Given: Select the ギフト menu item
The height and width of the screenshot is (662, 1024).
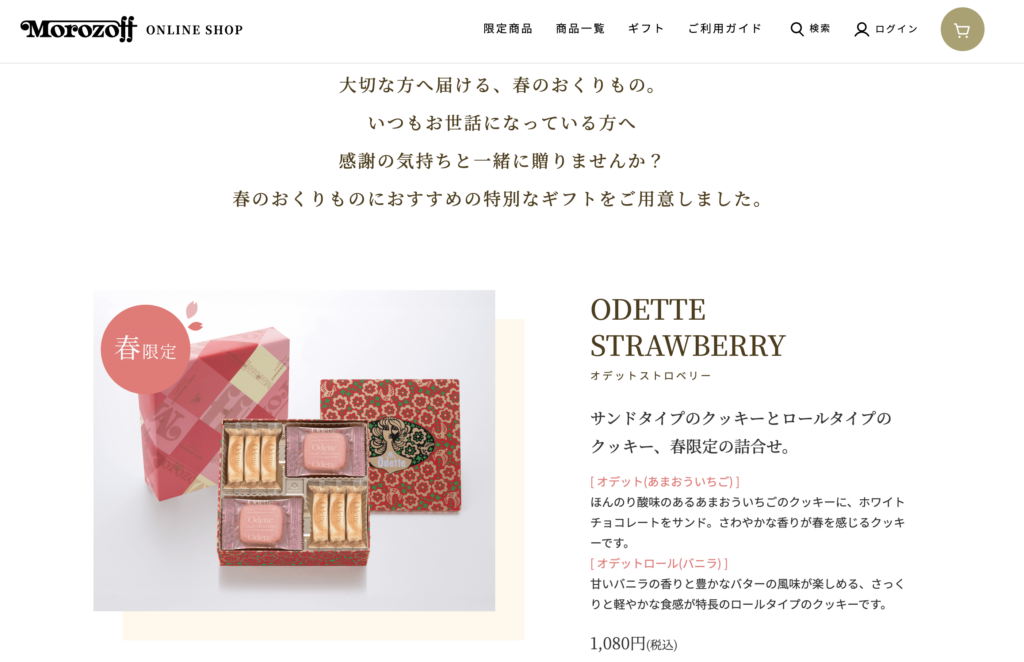Looking at the screenshot, I should (x=646, y=29).
